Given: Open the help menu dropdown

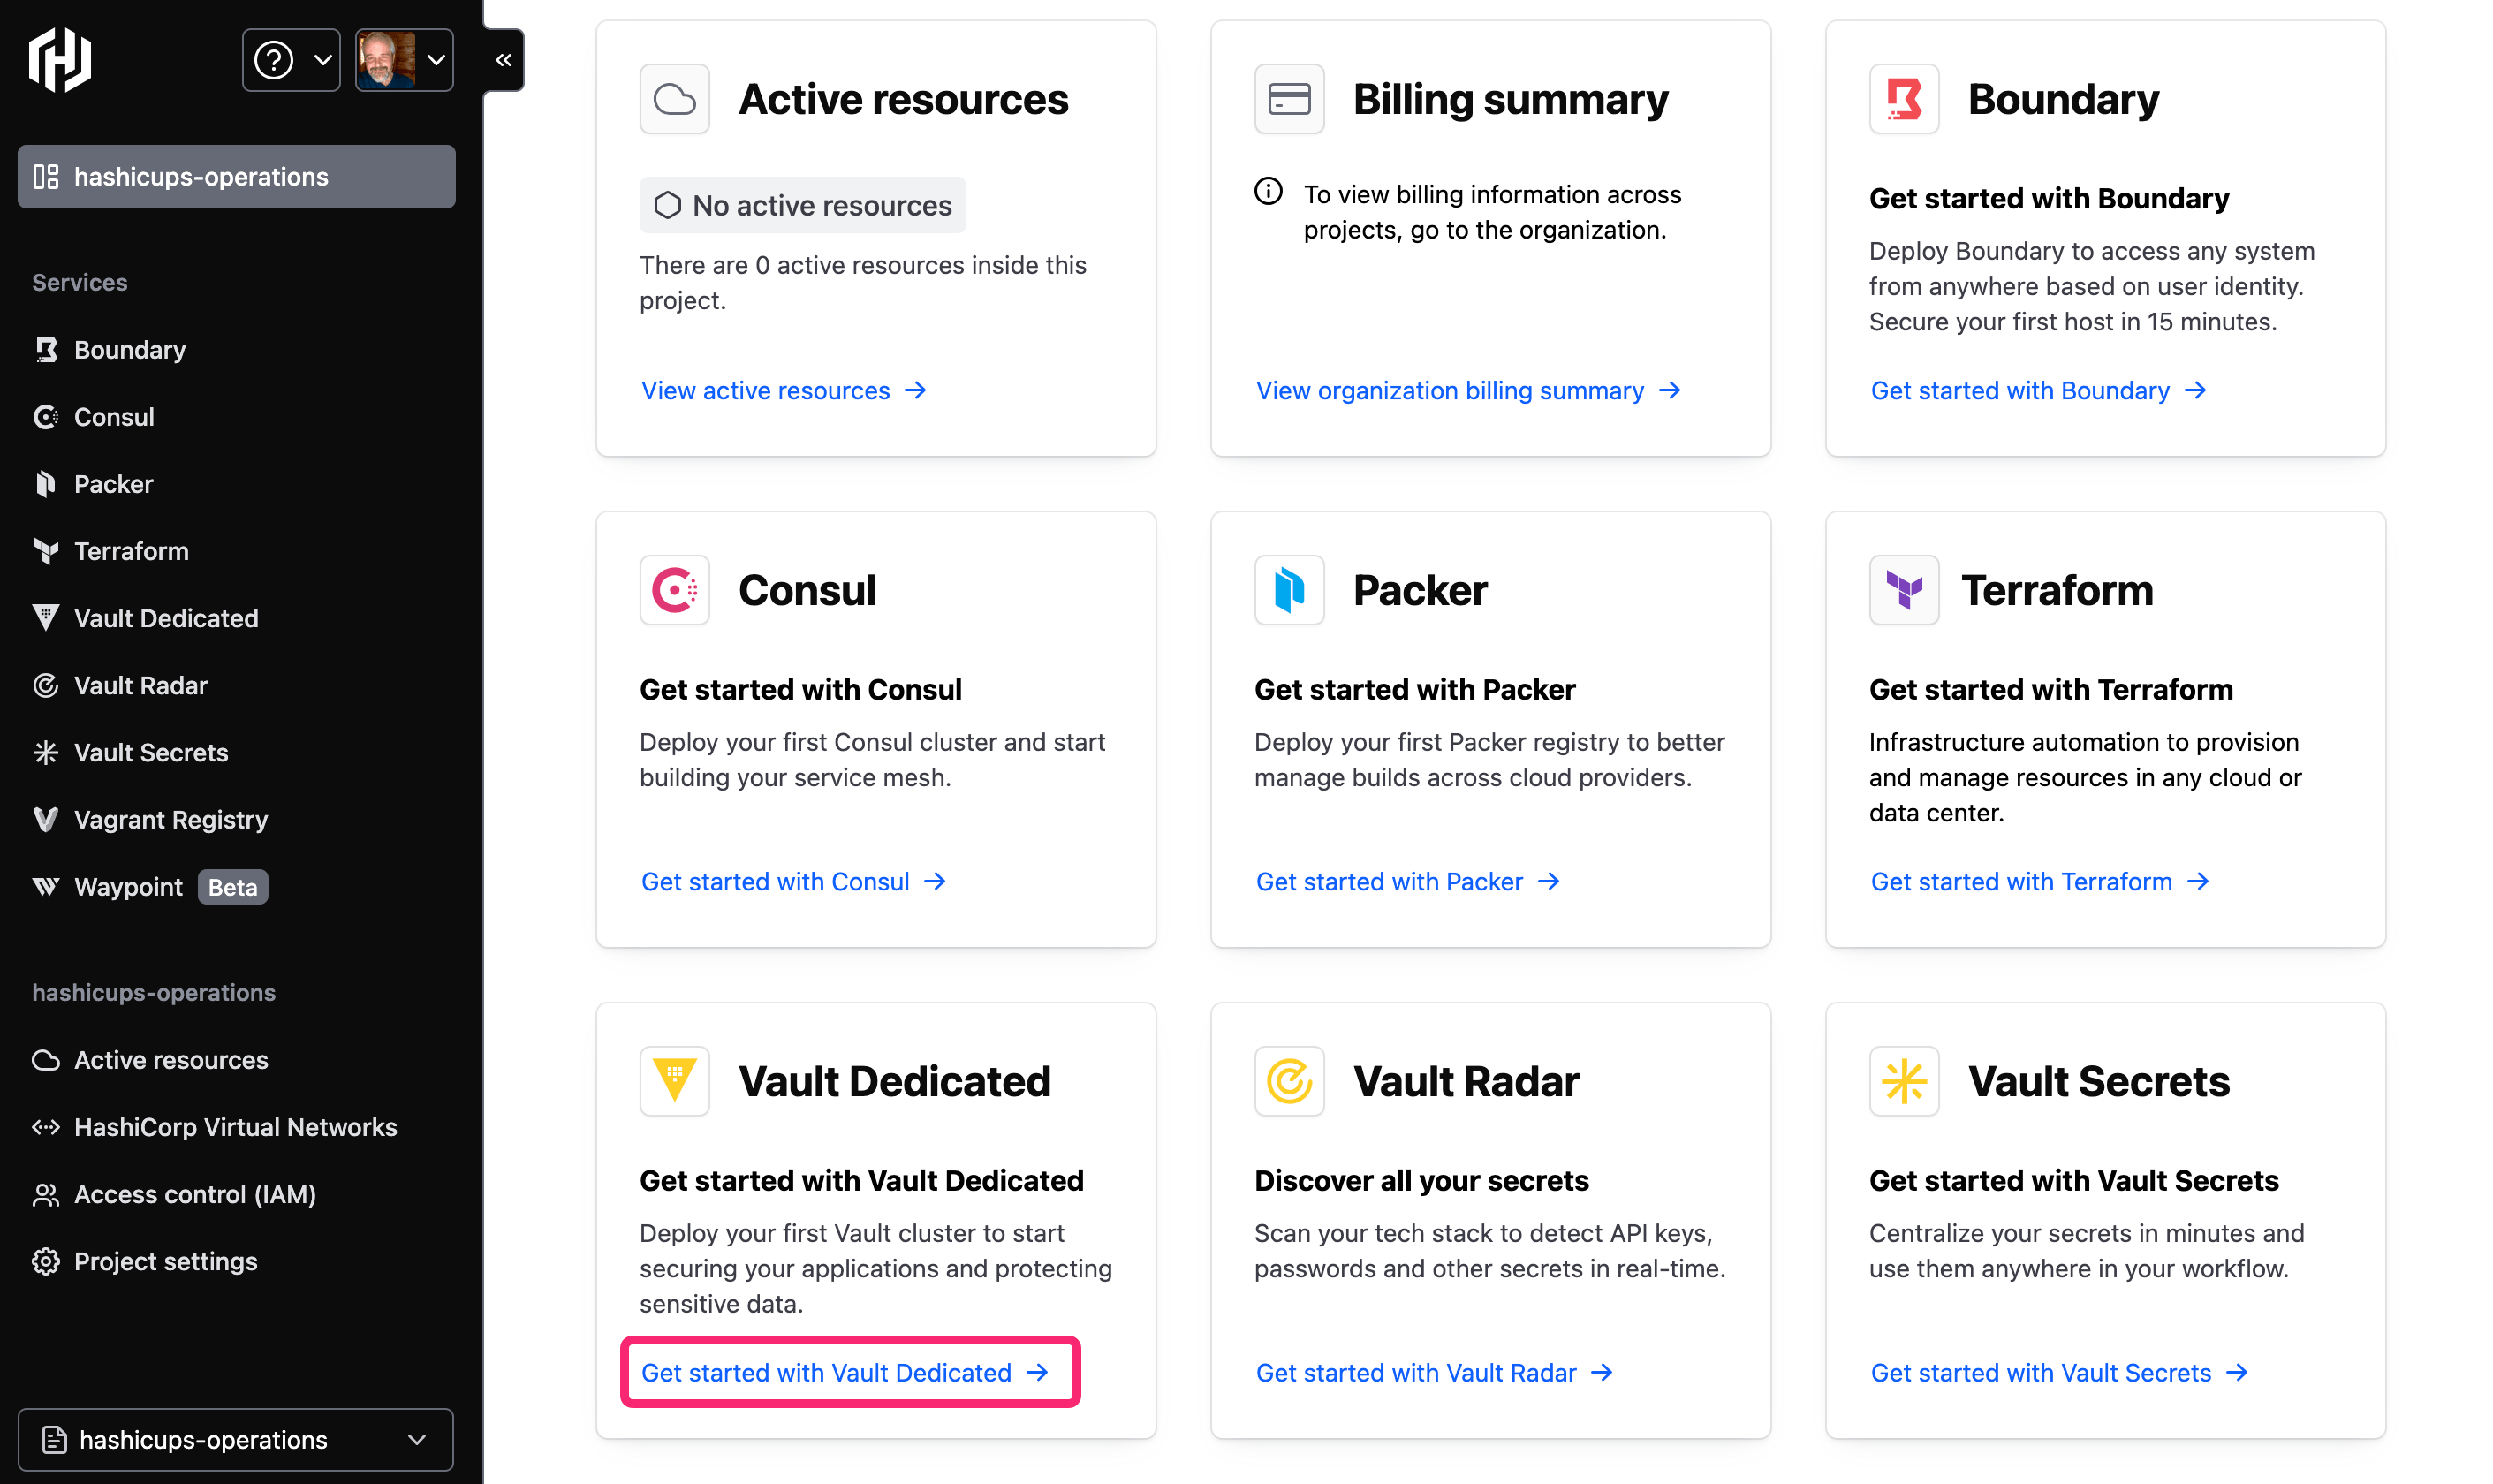Looking at the screenshot, I should pos(291,60).
